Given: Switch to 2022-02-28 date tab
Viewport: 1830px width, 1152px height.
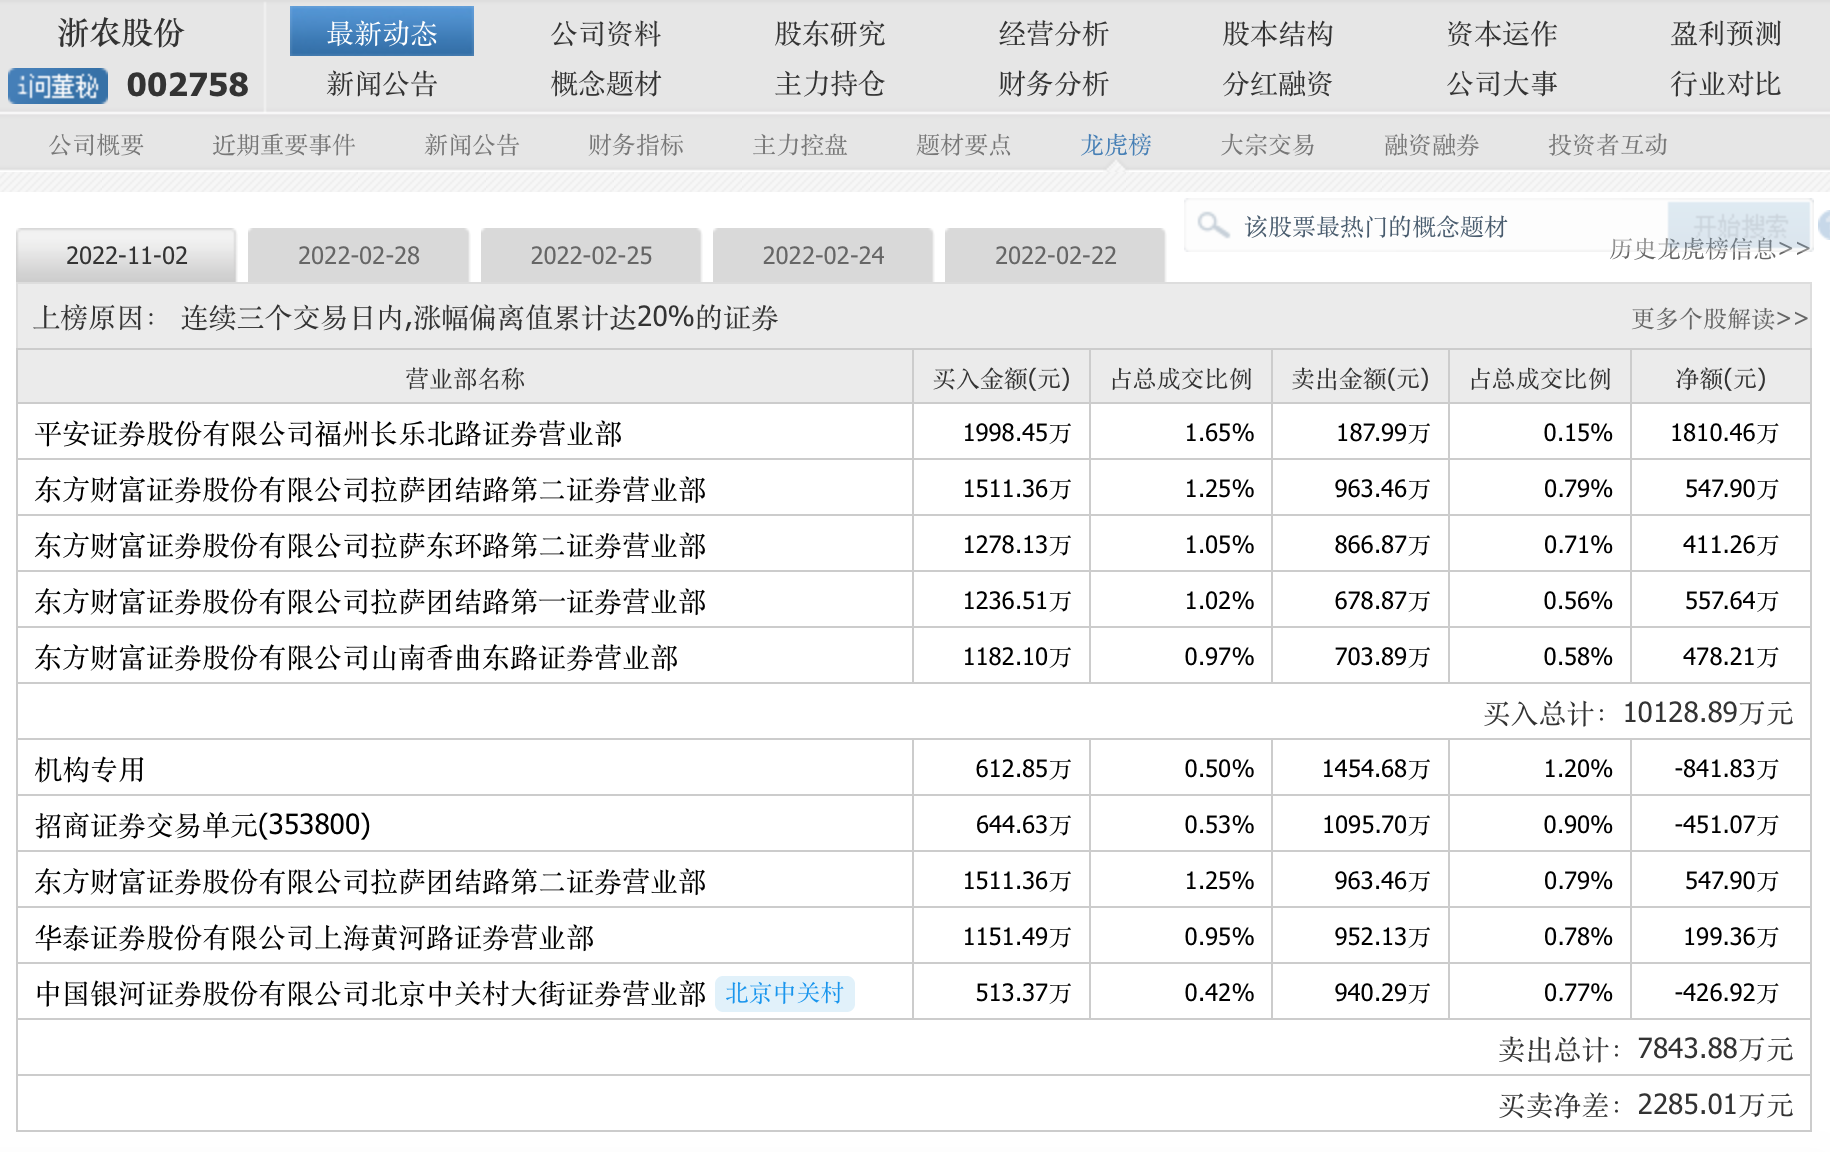Looking at the screenshot, I should 359,256.
